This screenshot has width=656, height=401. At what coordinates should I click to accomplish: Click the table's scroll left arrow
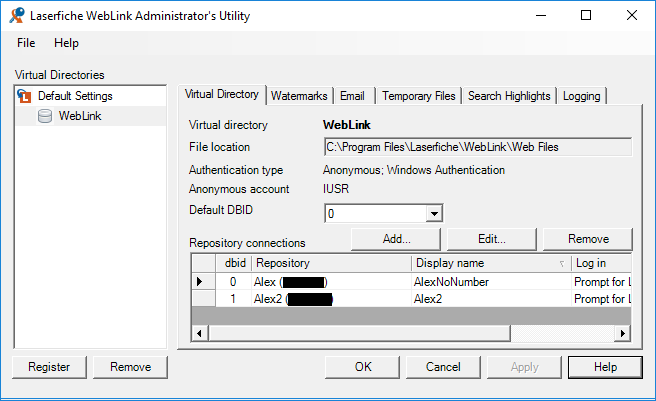coord(200,333)
